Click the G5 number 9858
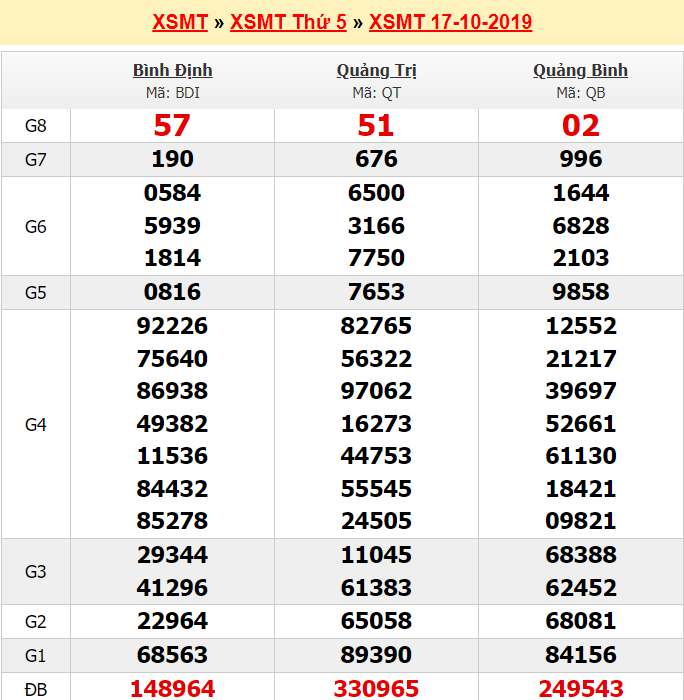 point(580,292)
